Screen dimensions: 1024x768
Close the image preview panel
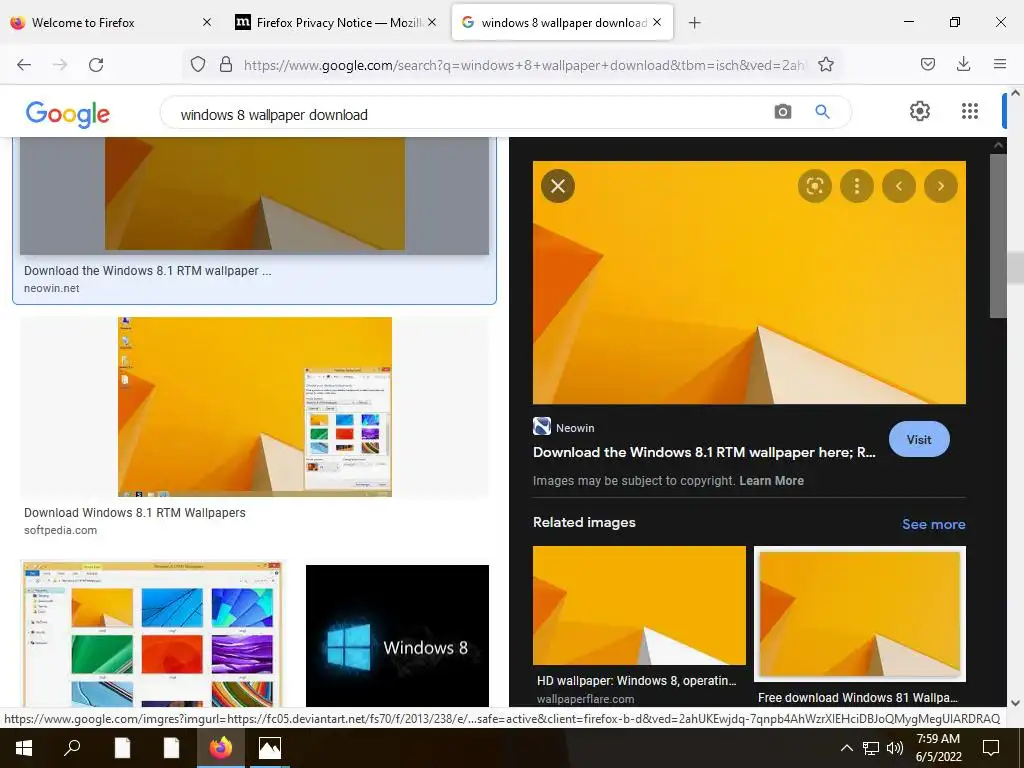[558, 186]
